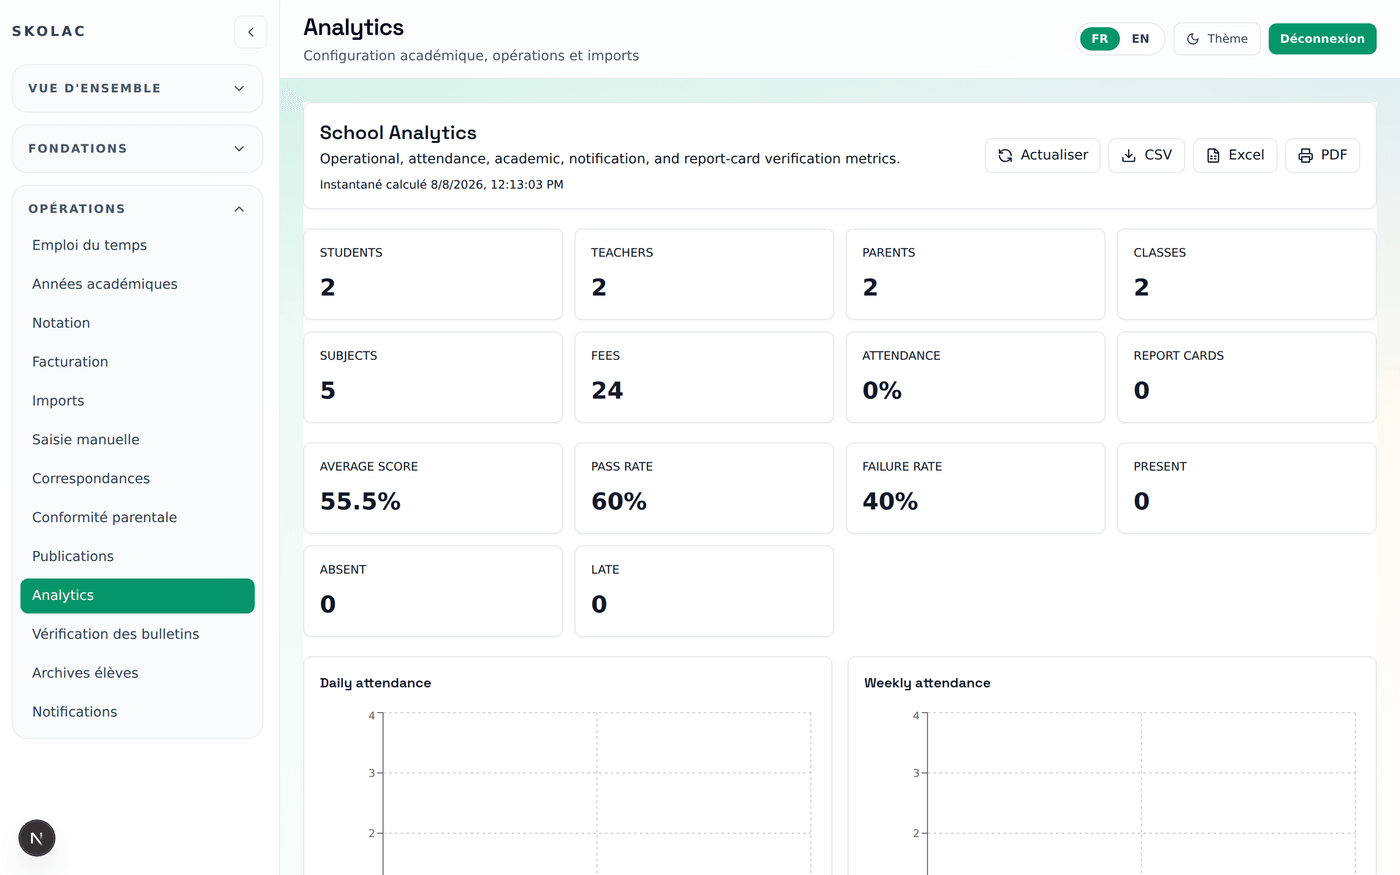The width and height of the screenshot is (1400, 875).
Task: Click the Report Cards card
Action: click(1246, 377)
